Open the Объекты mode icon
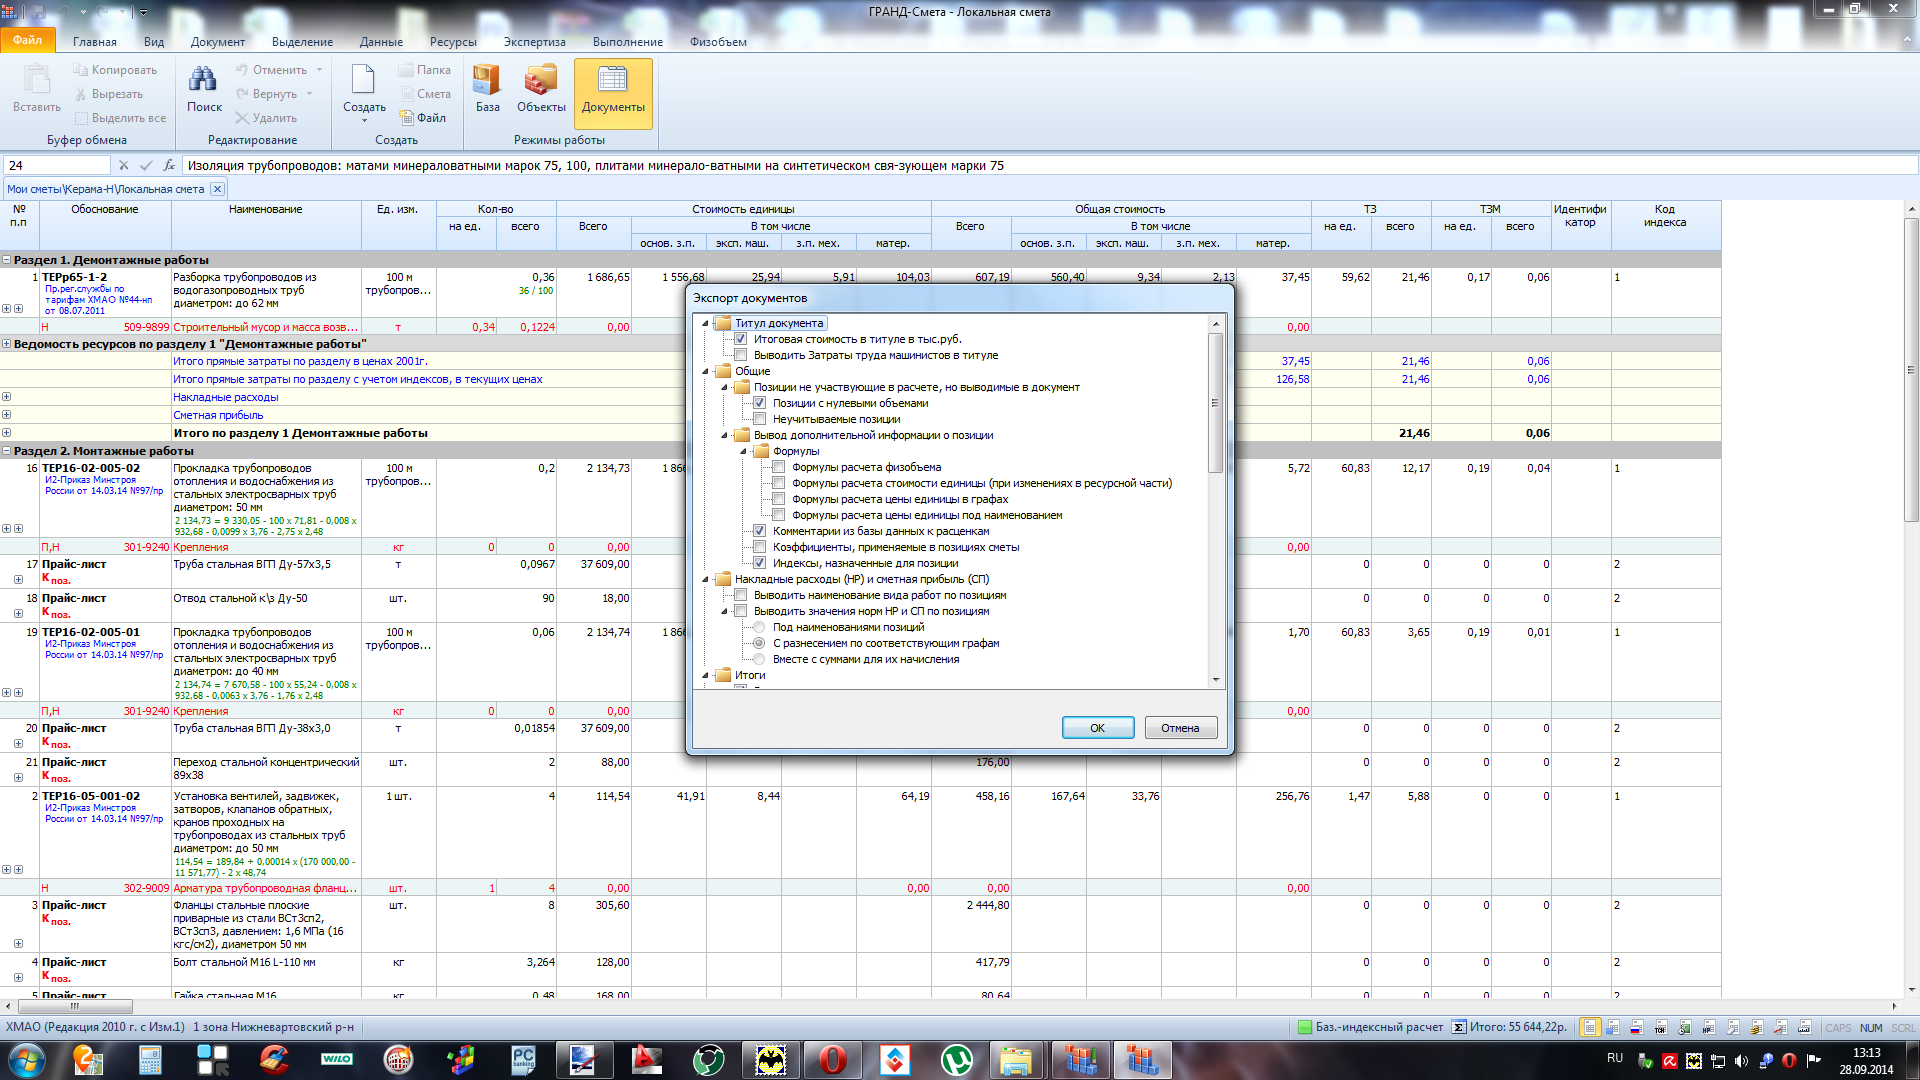The width and height of the screenshot is (1920, 1080). click(x=541, y=80)
